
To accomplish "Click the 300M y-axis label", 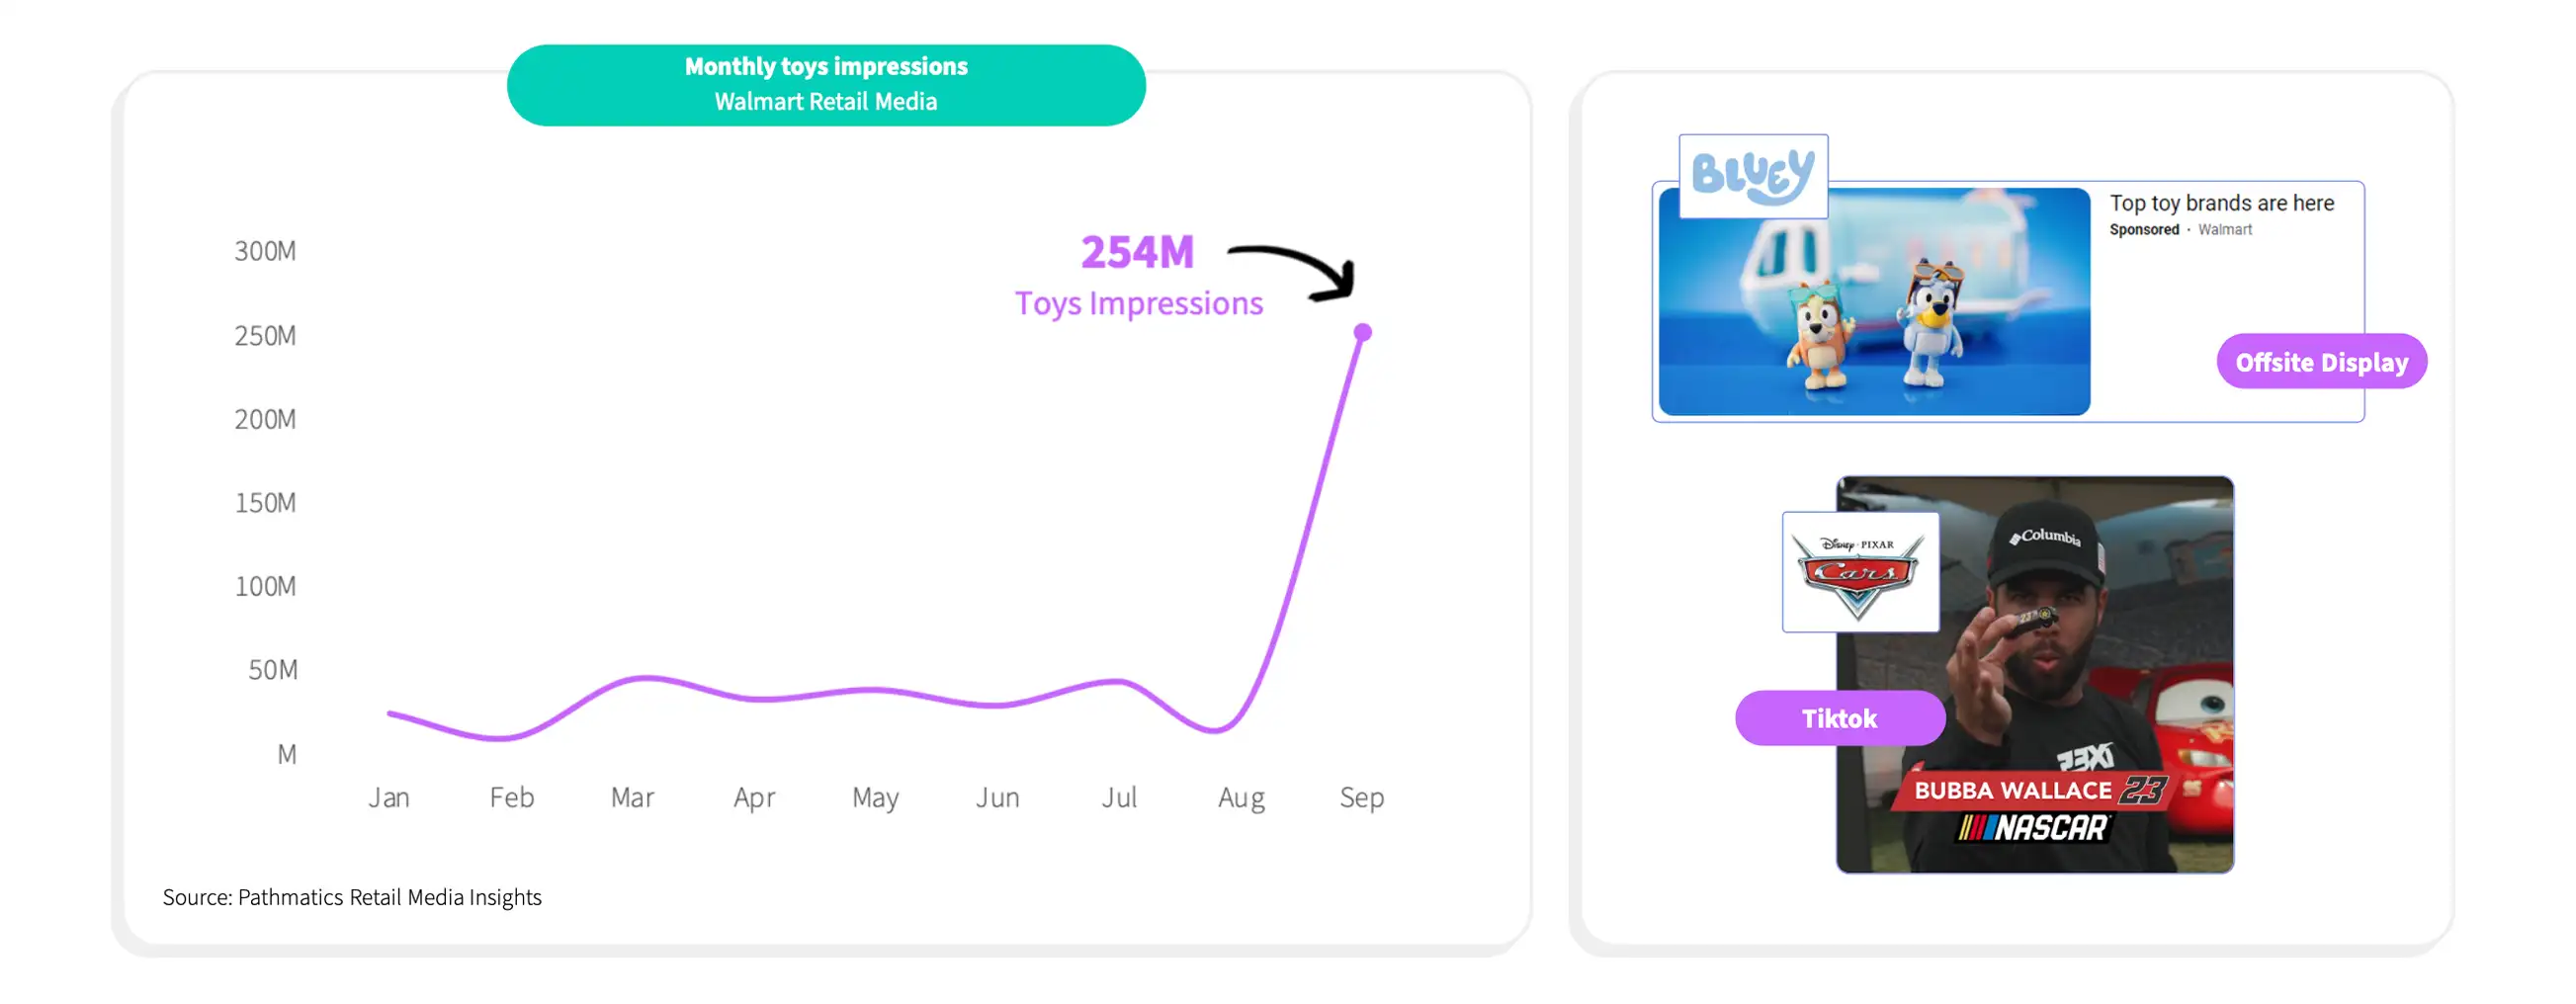I will click(265, 251).
